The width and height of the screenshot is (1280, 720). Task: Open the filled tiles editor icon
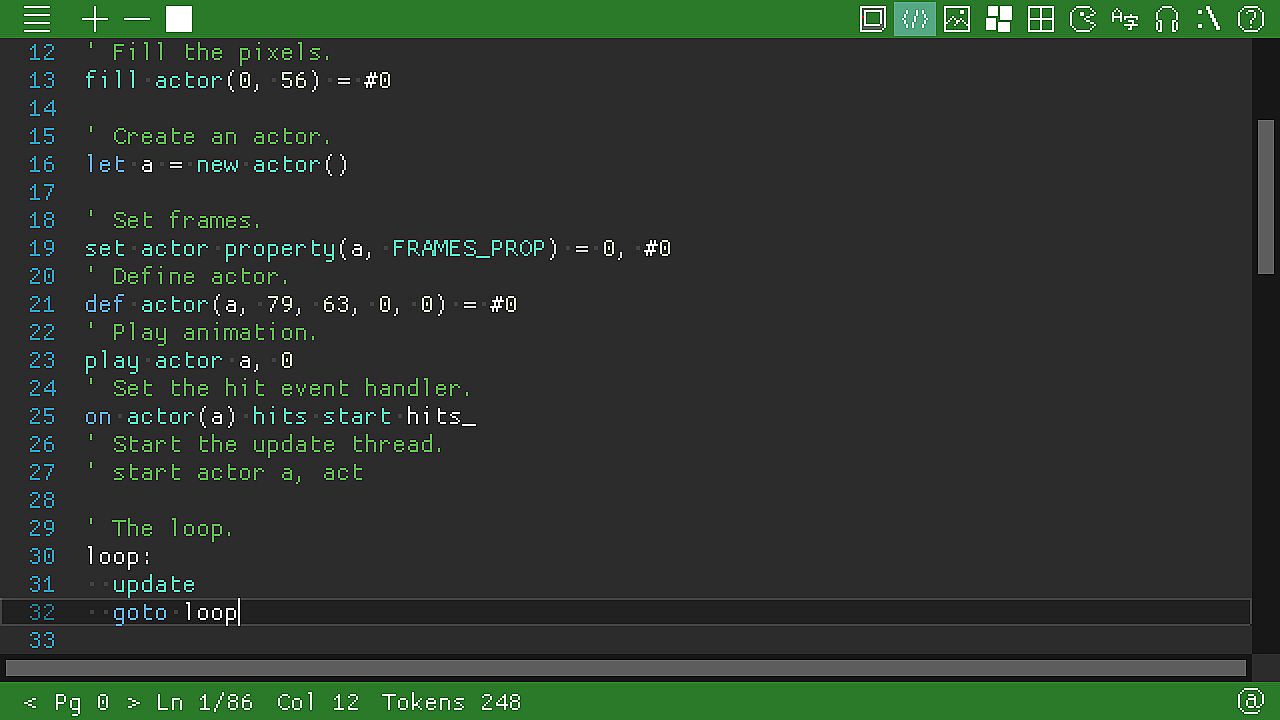click(999, 19)
